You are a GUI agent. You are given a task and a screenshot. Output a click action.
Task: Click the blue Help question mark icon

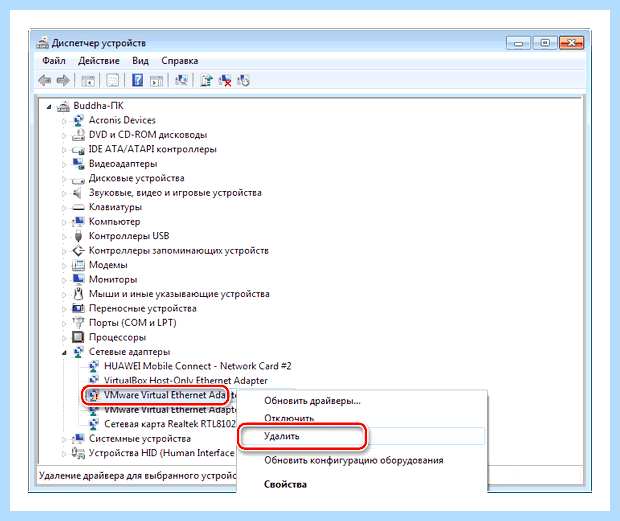(137, 80)
